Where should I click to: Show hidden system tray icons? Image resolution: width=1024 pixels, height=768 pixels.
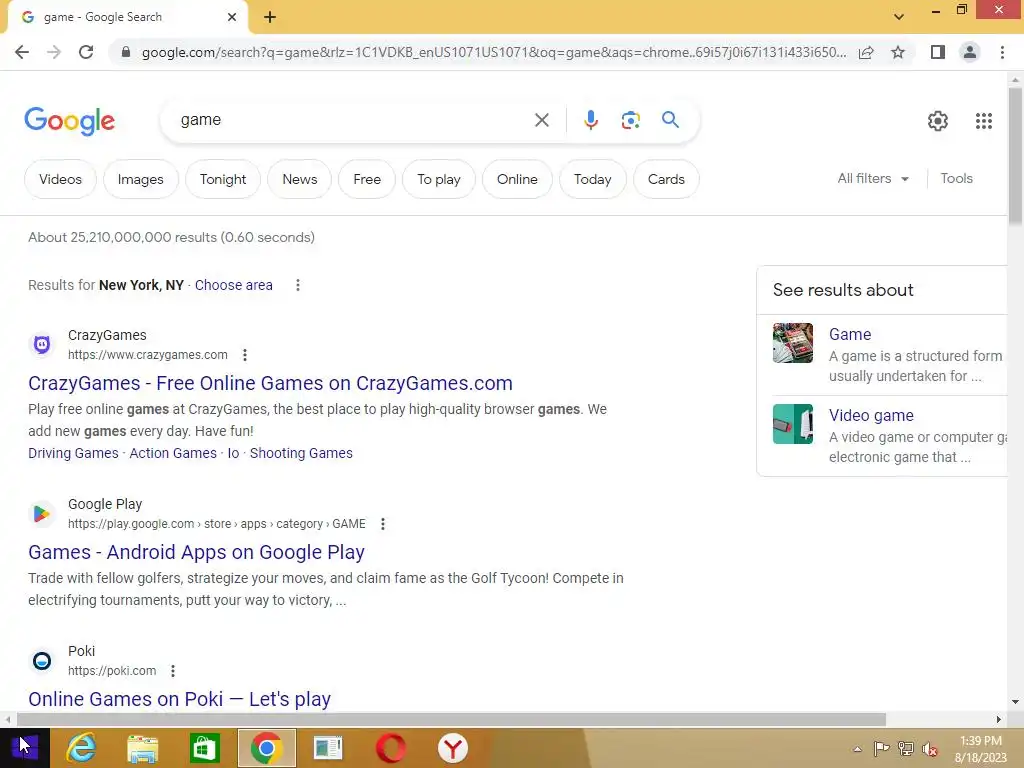pyautogui.click(x=857, y=749)
